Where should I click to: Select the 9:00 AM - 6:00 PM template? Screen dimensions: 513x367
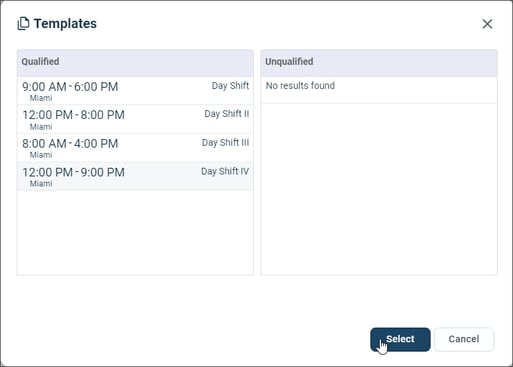135,91
